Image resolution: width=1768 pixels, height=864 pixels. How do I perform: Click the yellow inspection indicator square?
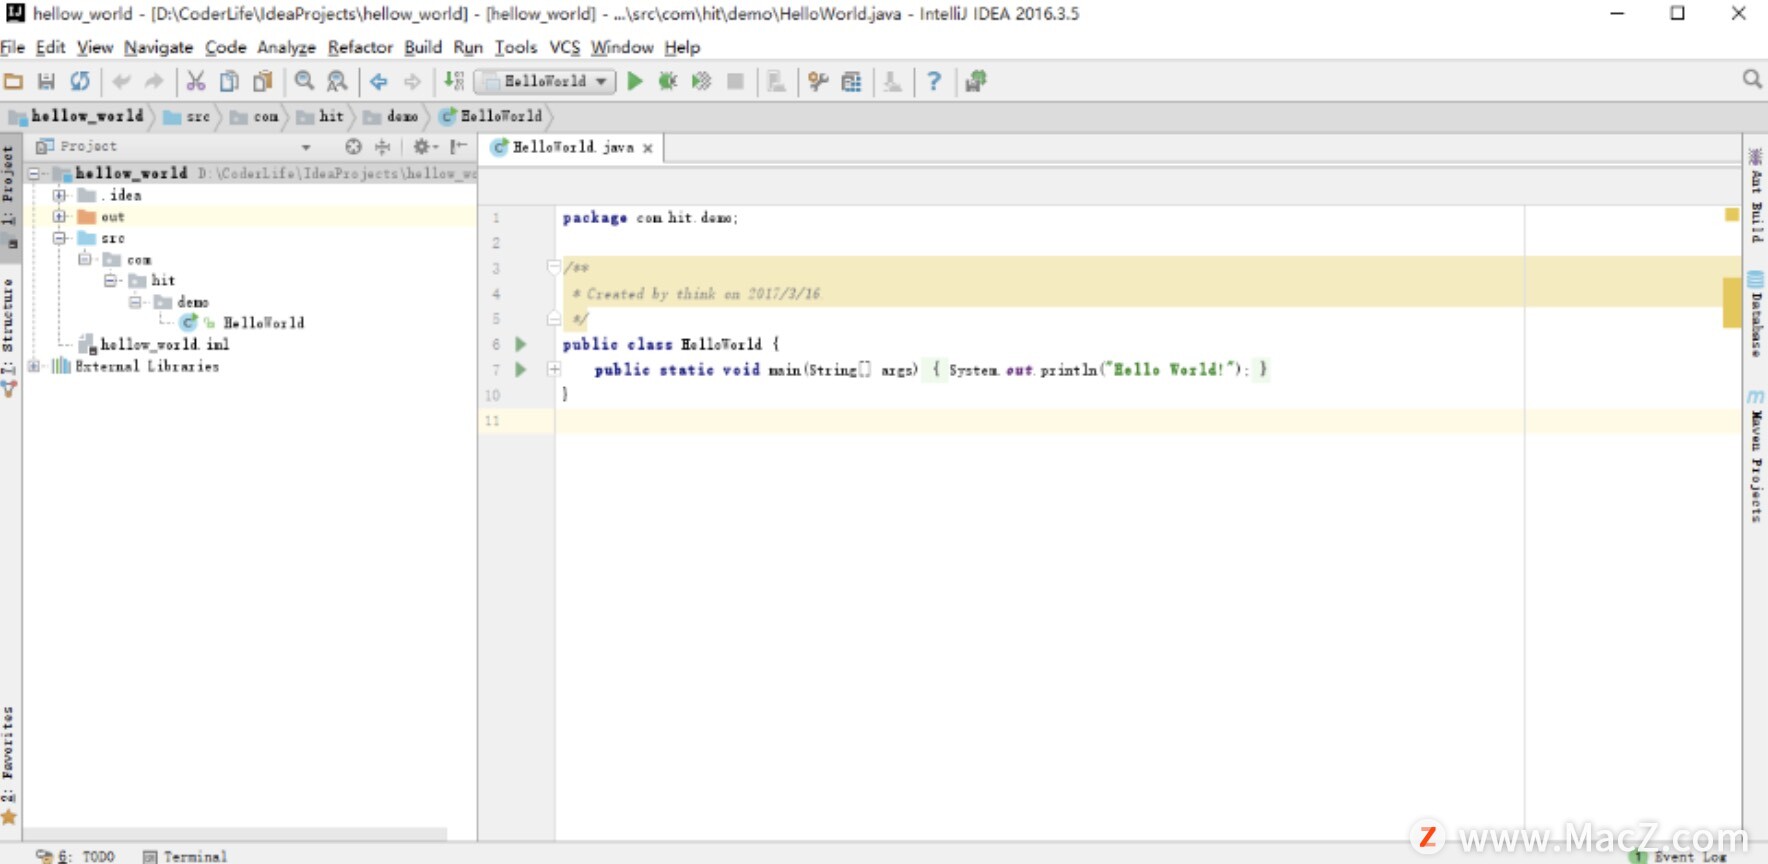pyautogui.click(x=1732, y=215)
